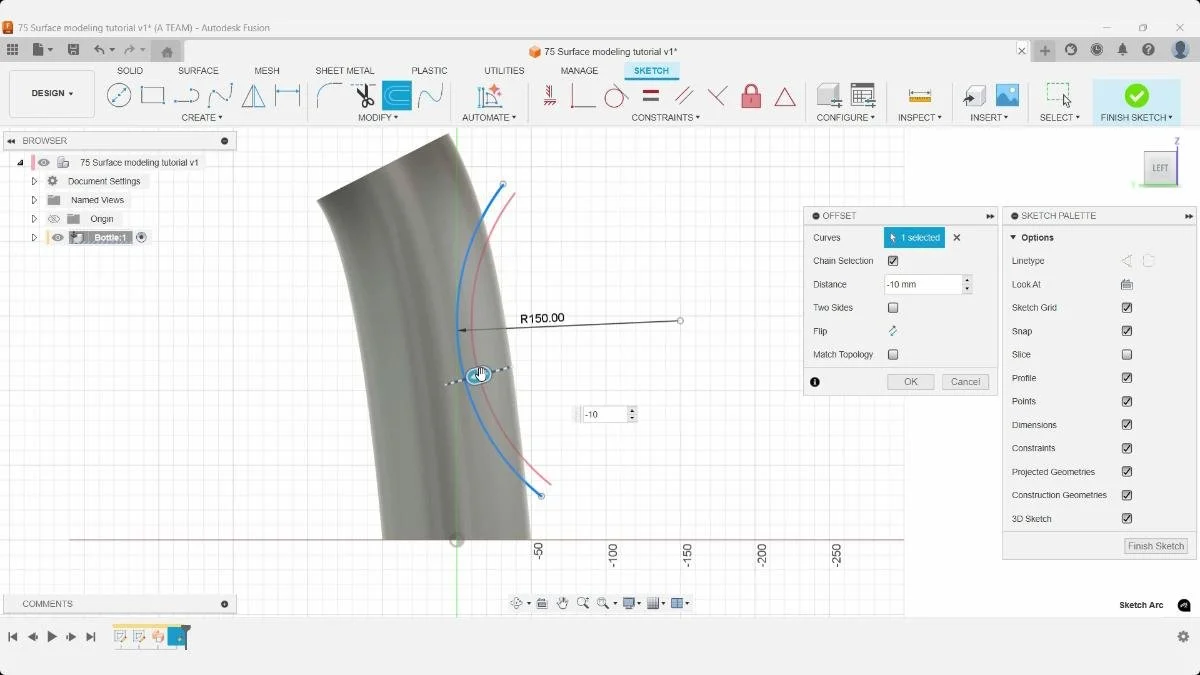Open the Change Parameters table icon
Screen dimensions: 1200x675
click(x=862, y=95)
